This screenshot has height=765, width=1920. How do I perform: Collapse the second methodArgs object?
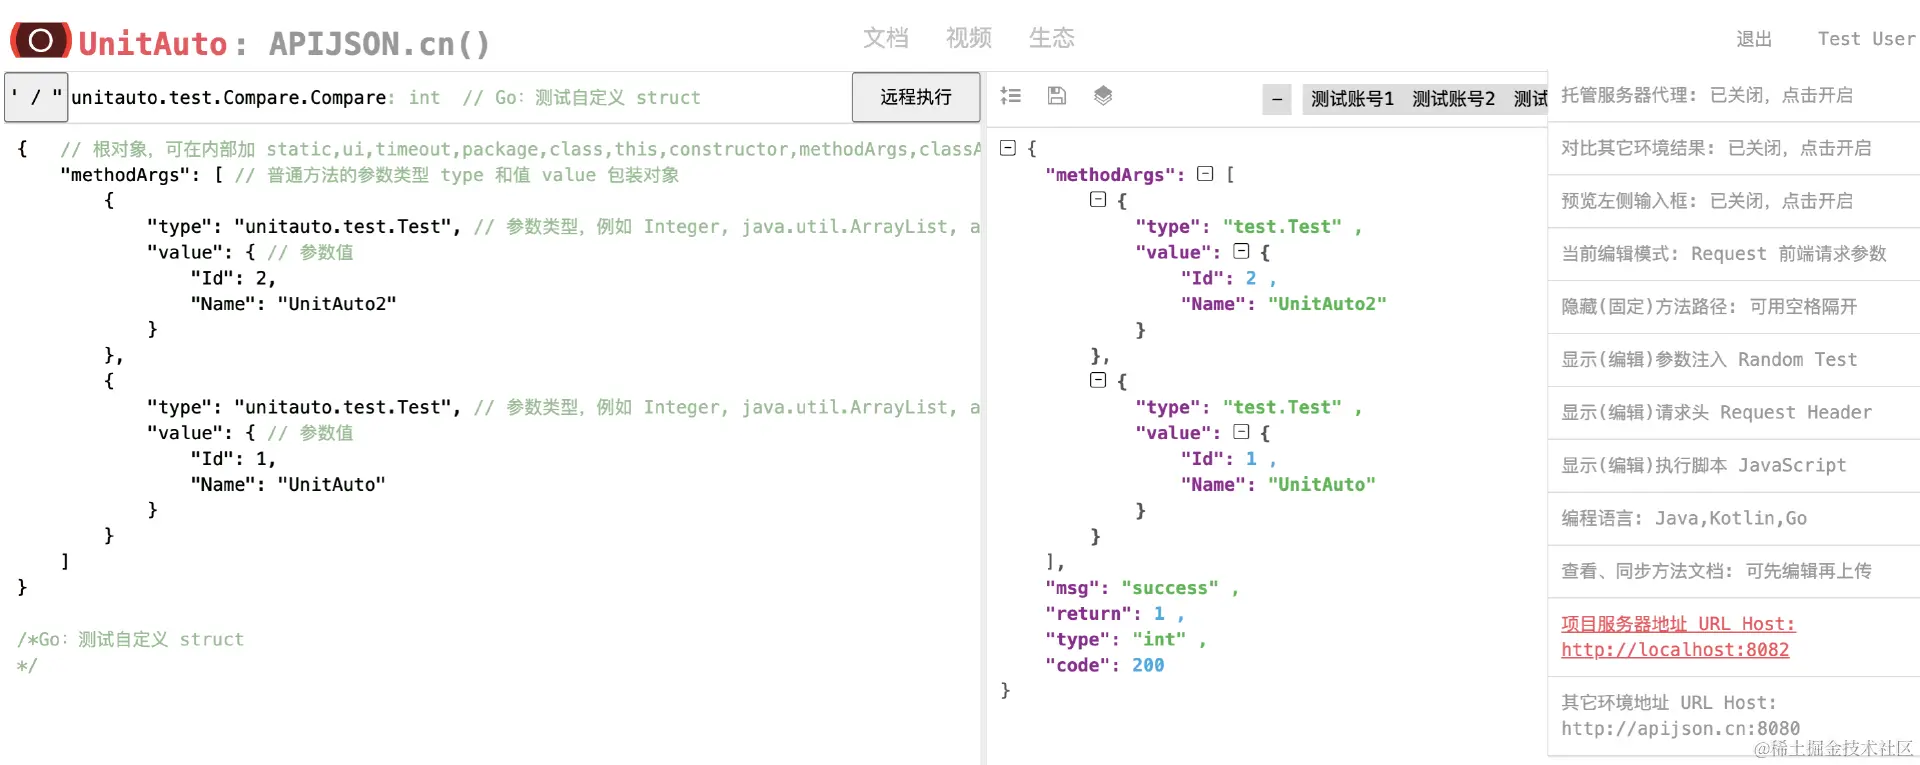1098,381
